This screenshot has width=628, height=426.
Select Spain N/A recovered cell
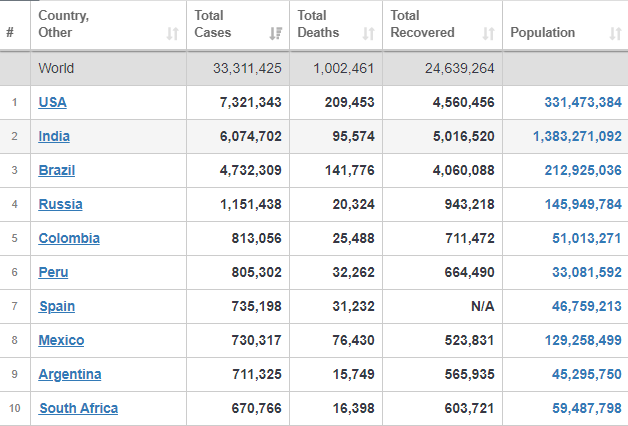483,306
